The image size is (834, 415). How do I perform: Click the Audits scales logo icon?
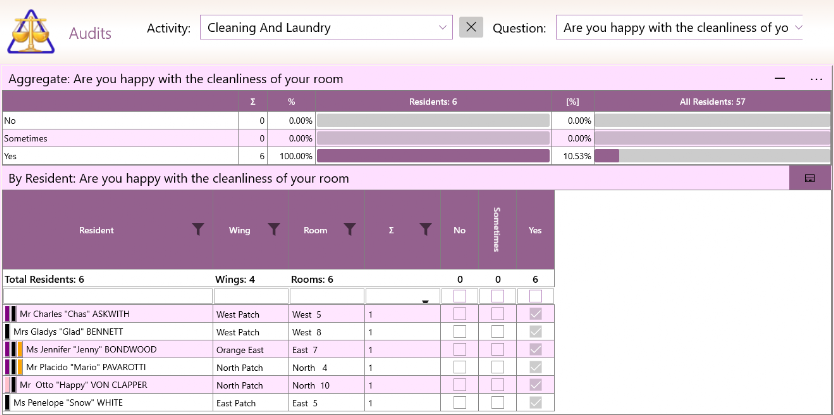[31, 31]
